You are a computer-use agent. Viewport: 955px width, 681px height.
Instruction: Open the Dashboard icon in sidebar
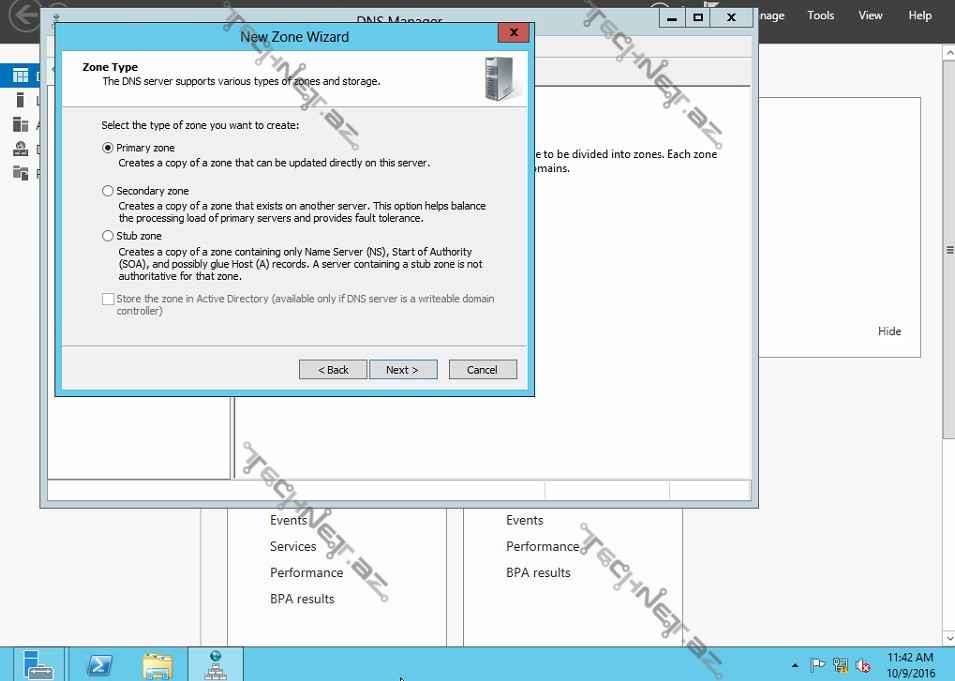20,76
